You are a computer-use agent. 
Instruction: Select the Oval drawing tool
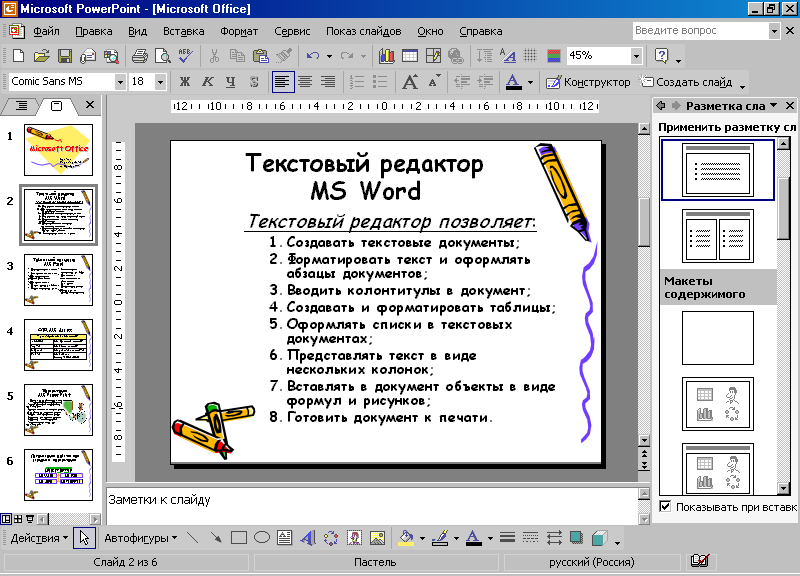[x=262, y=538]
